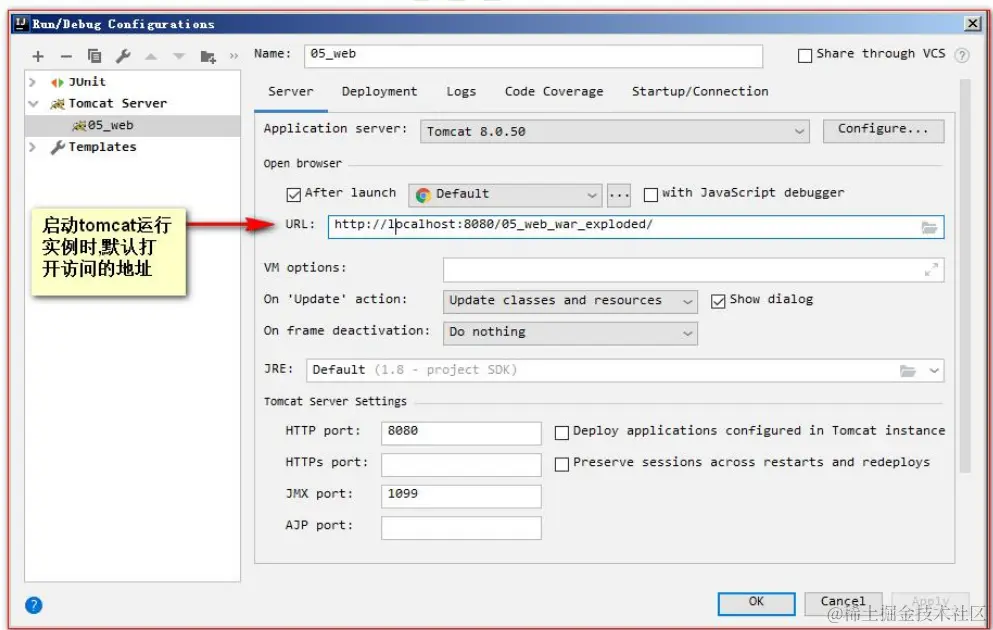Viewport: 993px width, 630px height.
Task: Enable Deploy applications configured in Tomcat instance
Action: (561, 432)
